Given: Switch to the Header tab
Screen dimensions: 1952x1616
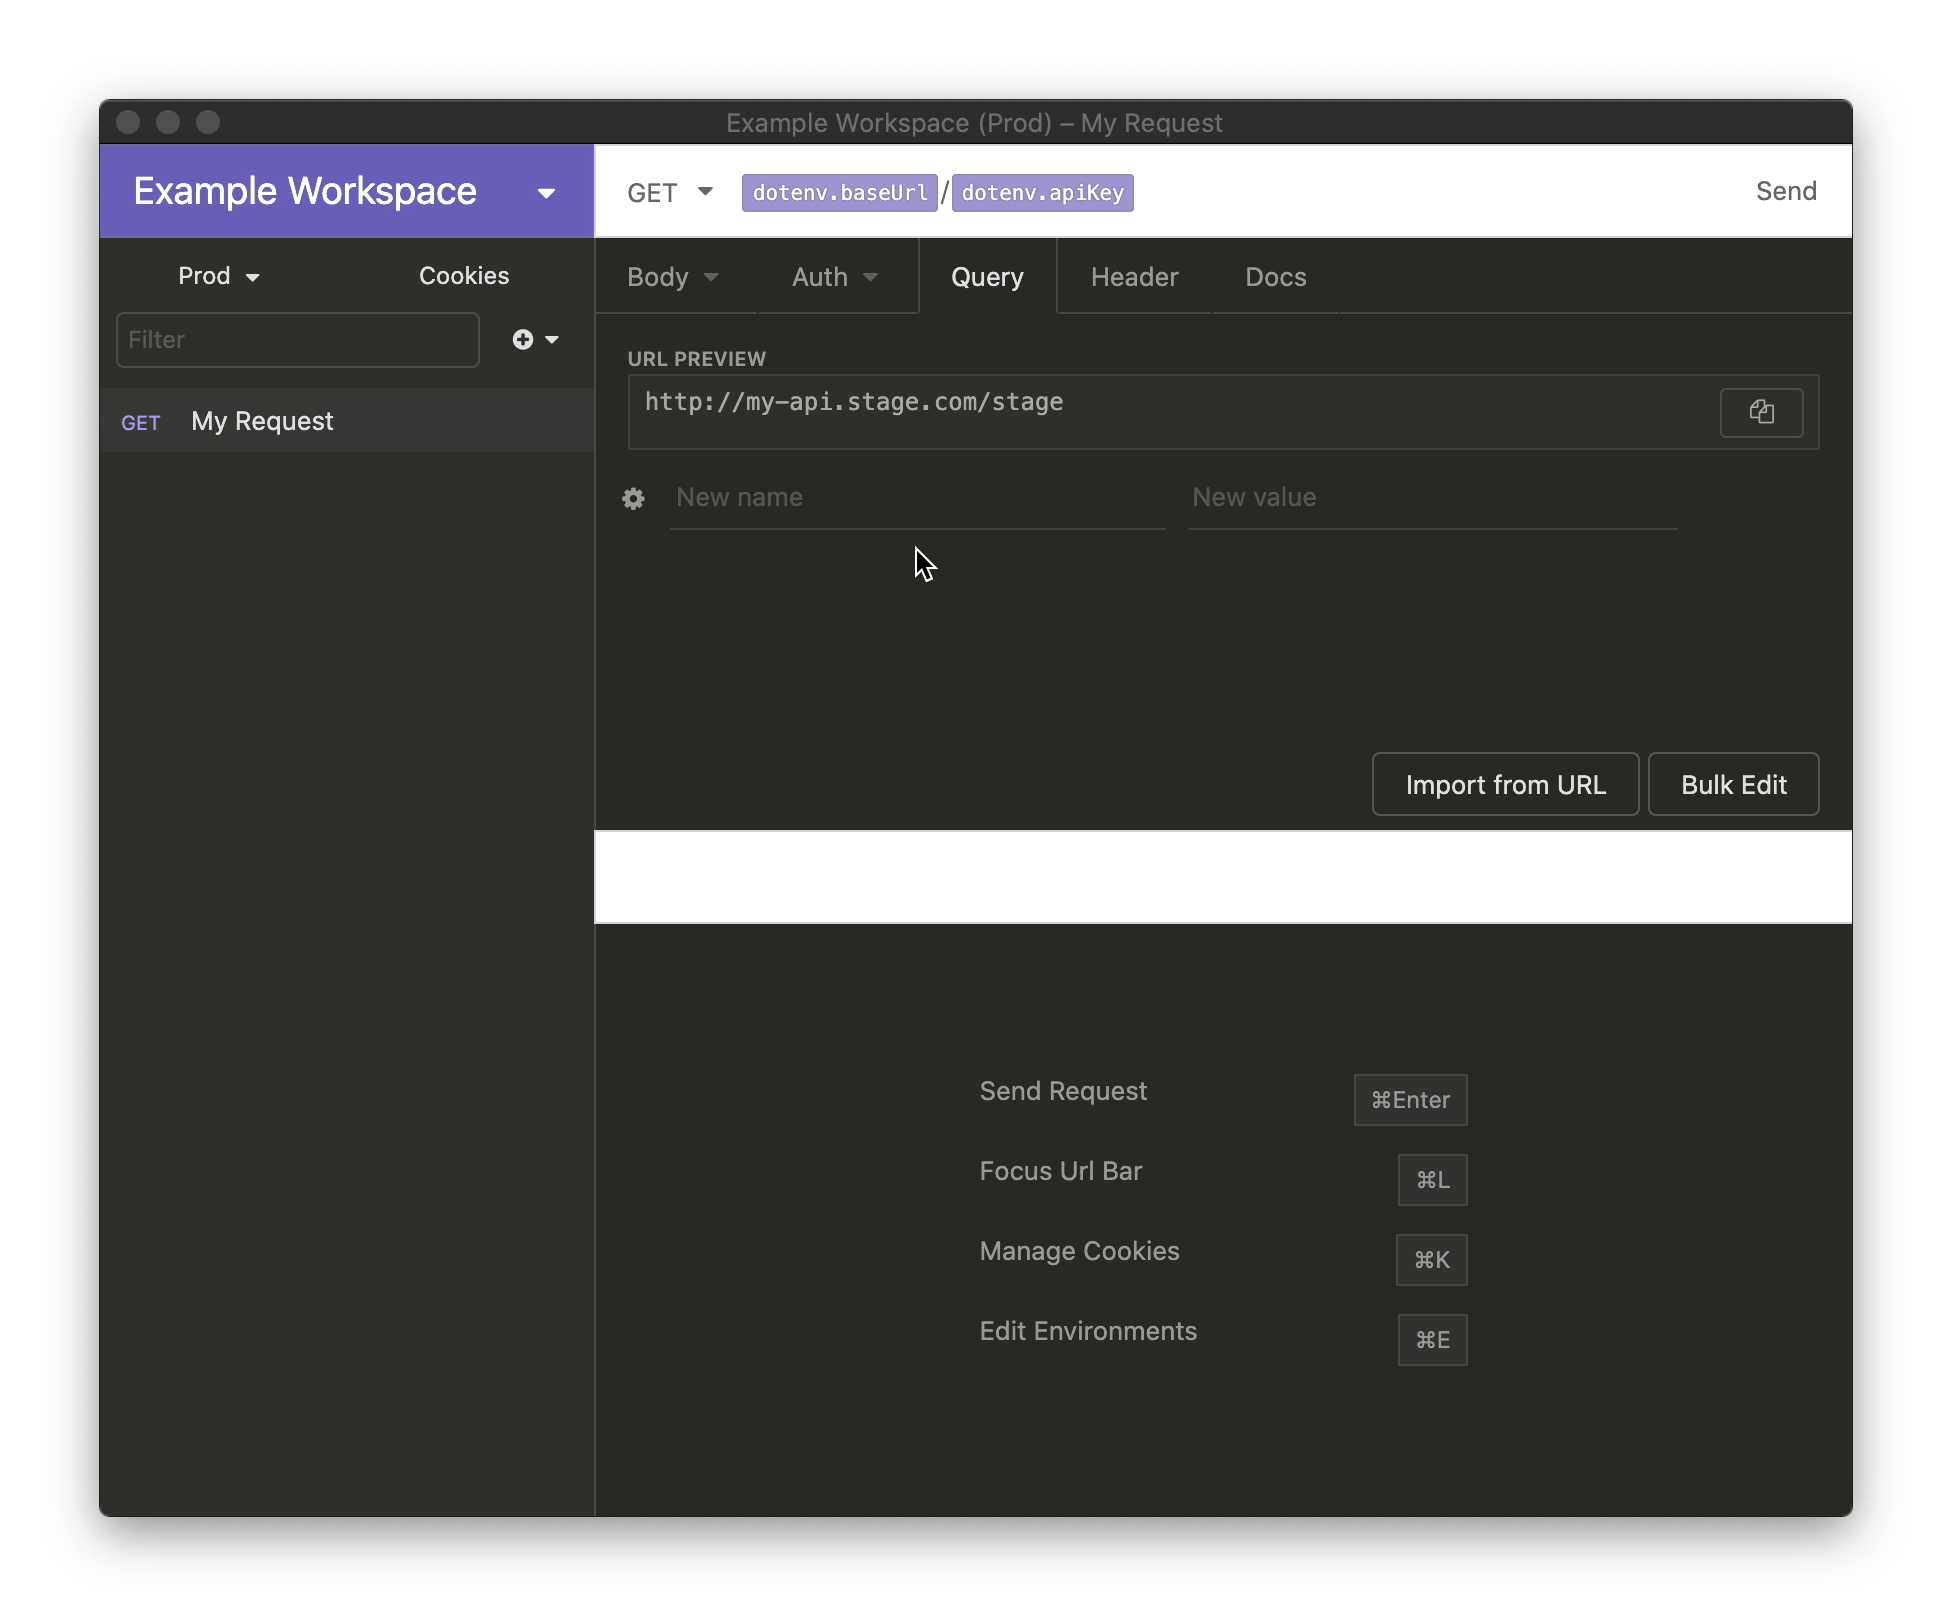Looking at the screenshot, I should [x=1134, y=277].
